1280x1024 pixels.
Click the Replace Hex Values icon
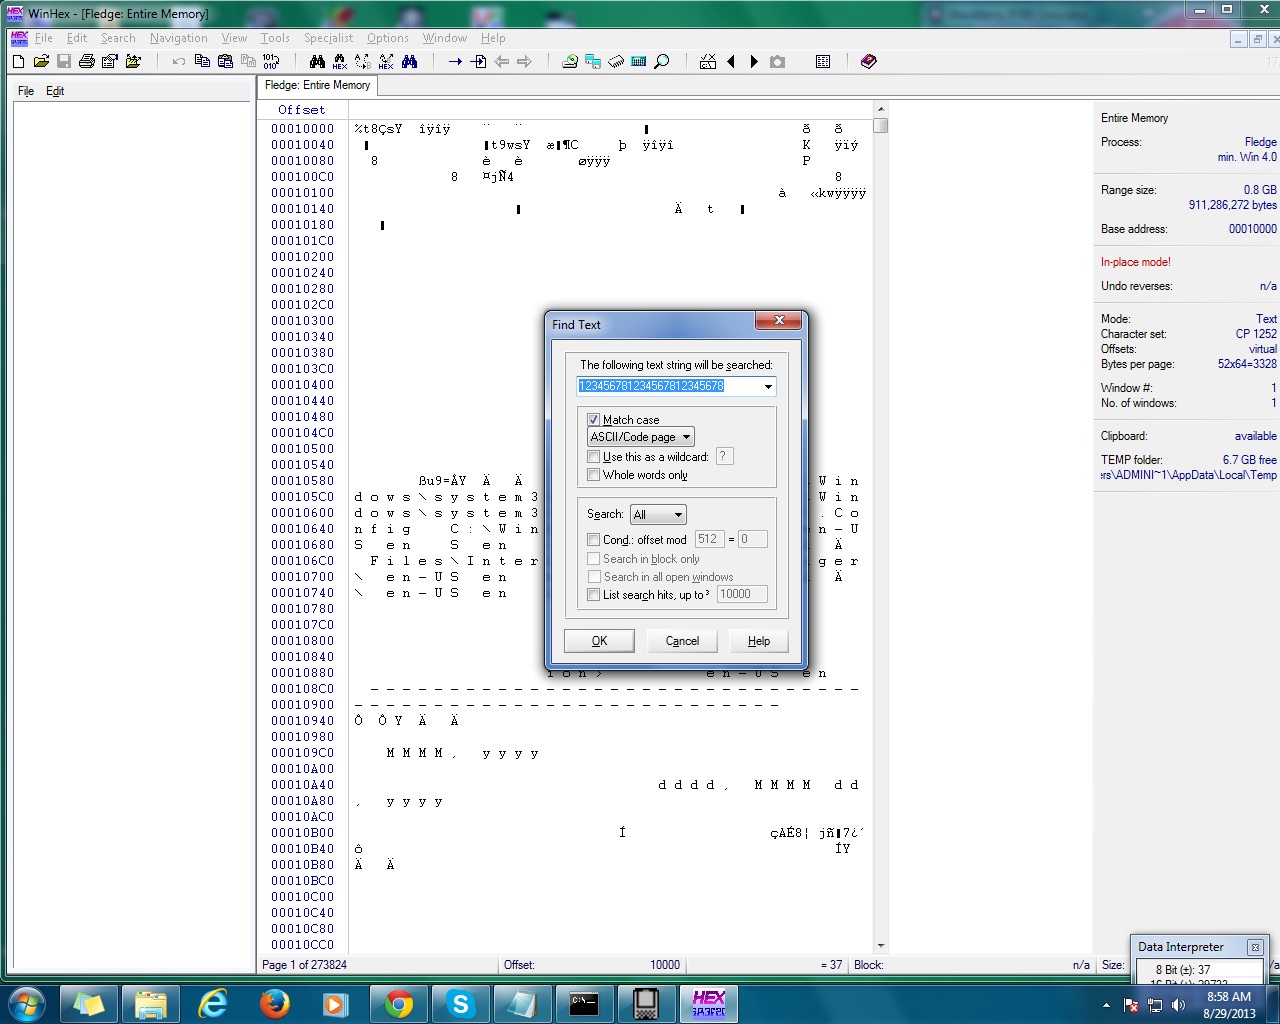[386, 61]
